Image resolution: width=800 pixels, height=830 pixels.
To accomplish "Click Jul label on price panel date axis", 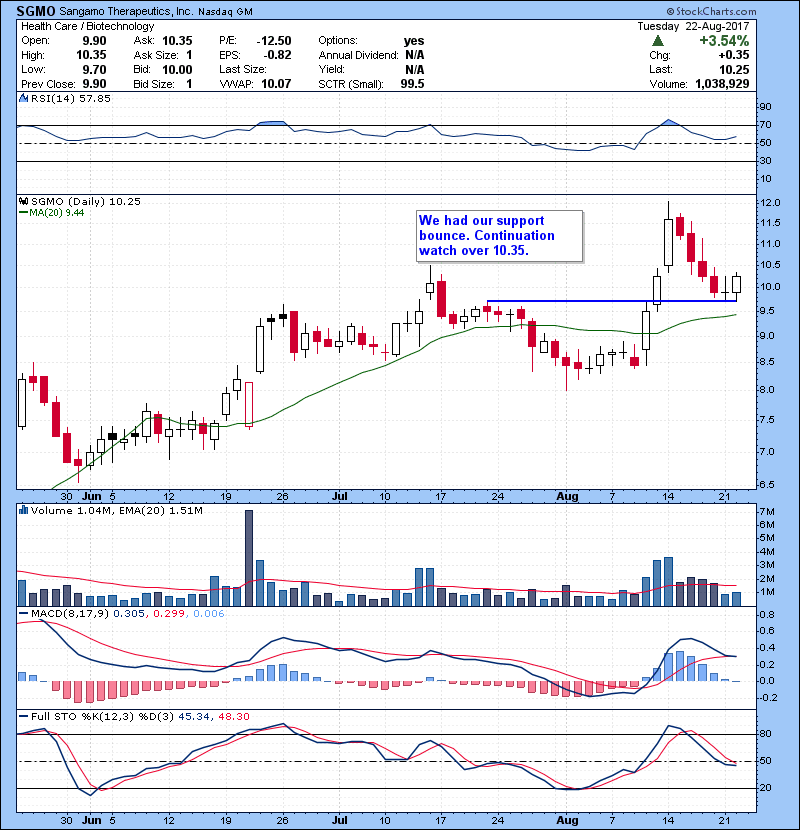I will coord(339,496).
